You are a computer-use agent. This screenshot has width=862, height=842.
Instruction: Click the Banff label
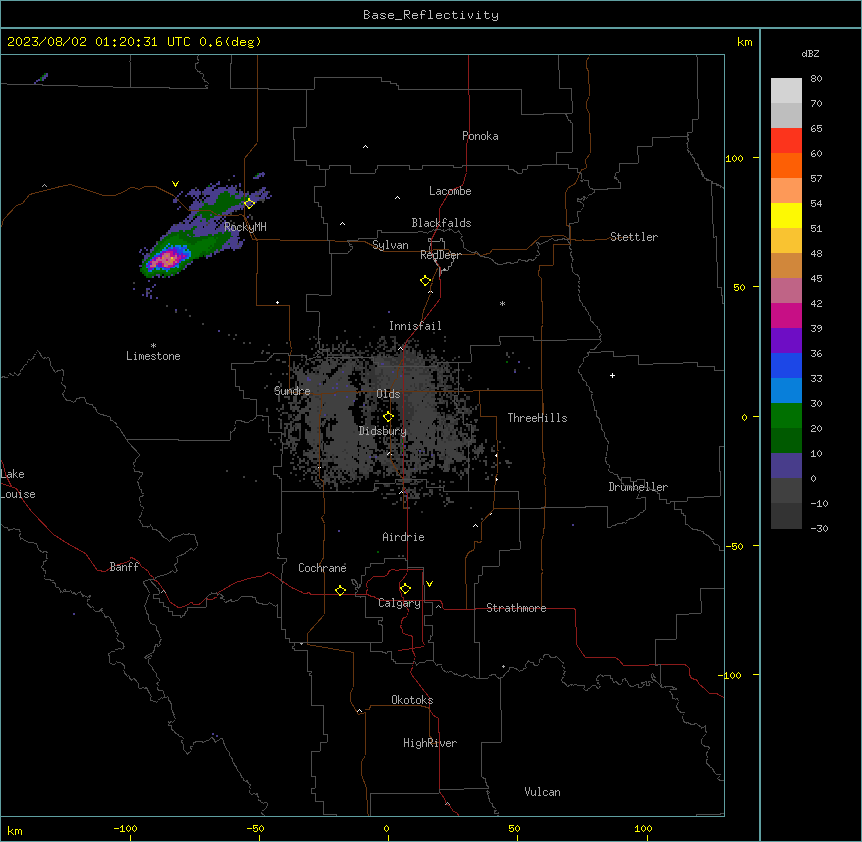124,567
